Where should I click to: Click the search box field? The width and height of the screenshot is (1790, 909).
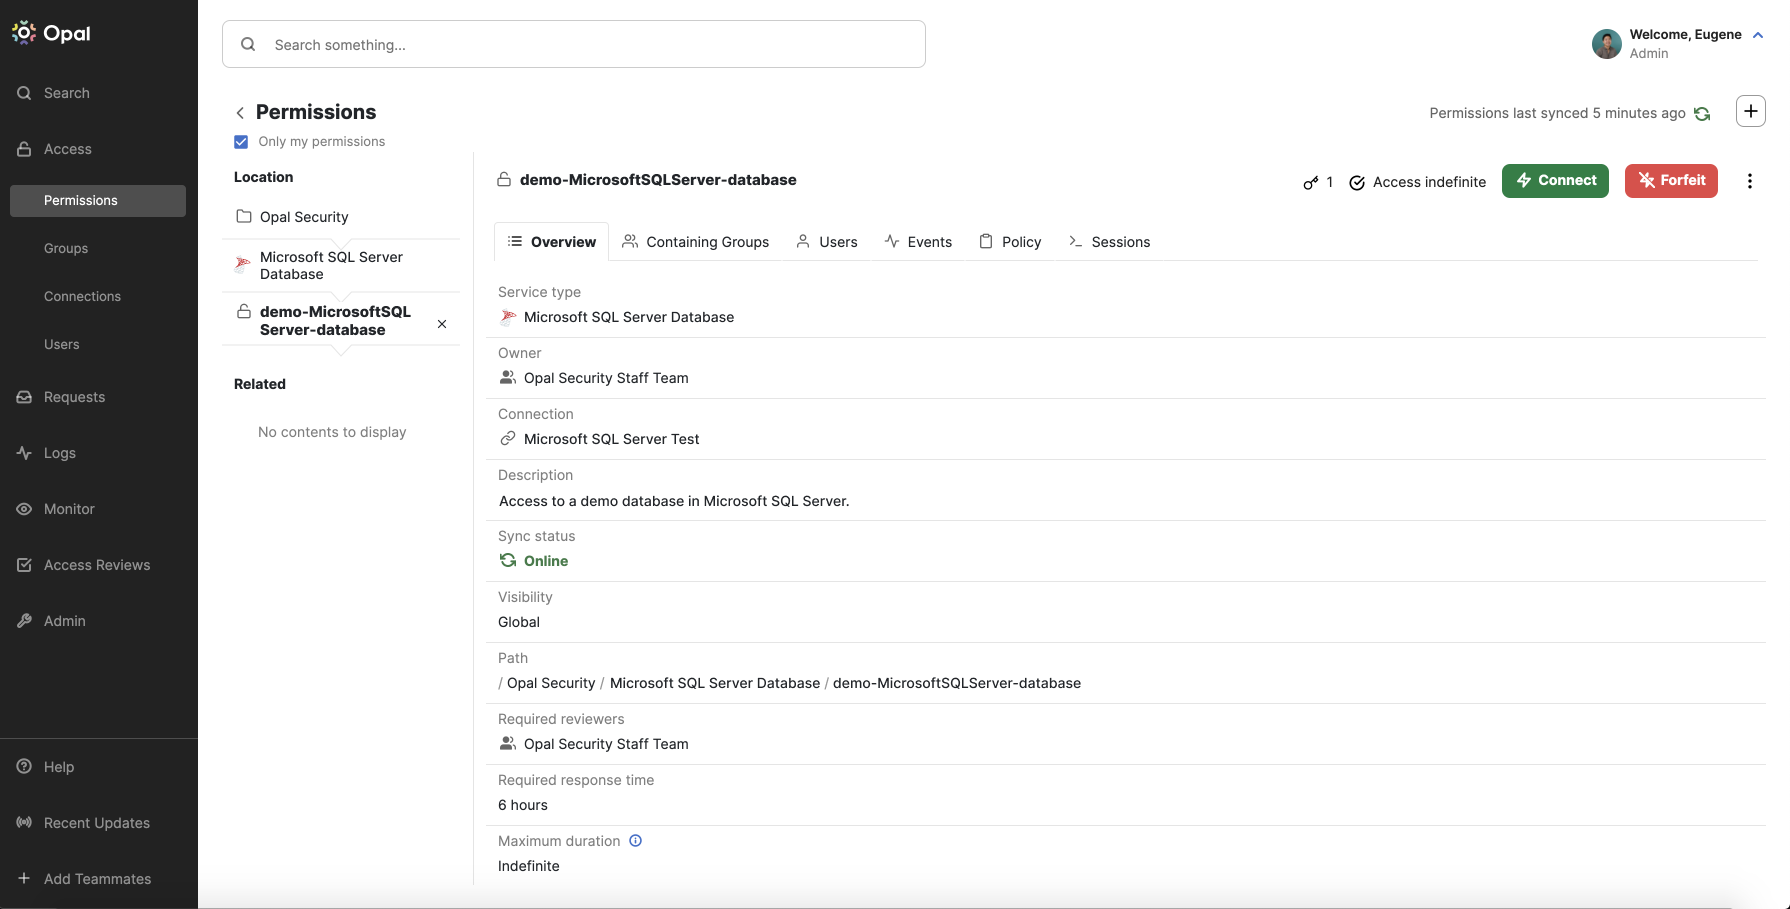[574, 45]
